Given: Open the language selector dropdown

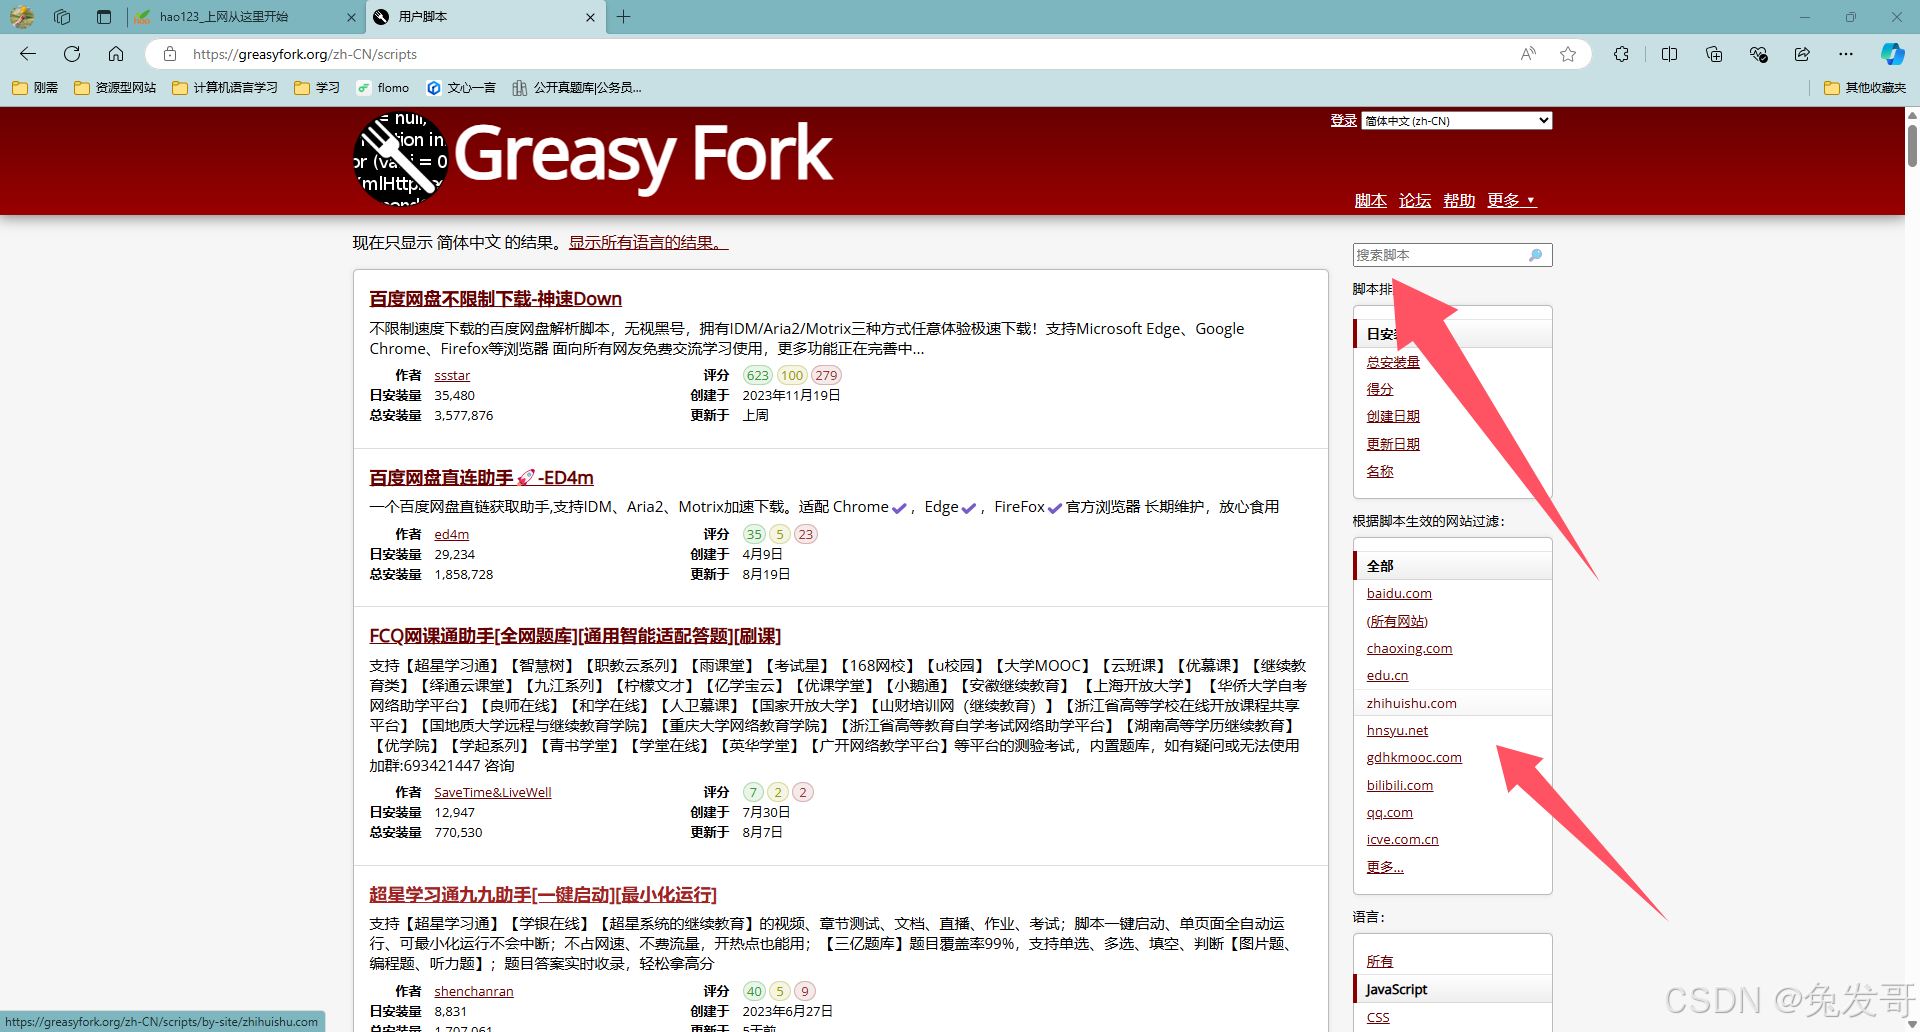Looking at the screenshot, I should pos(1457,121).
